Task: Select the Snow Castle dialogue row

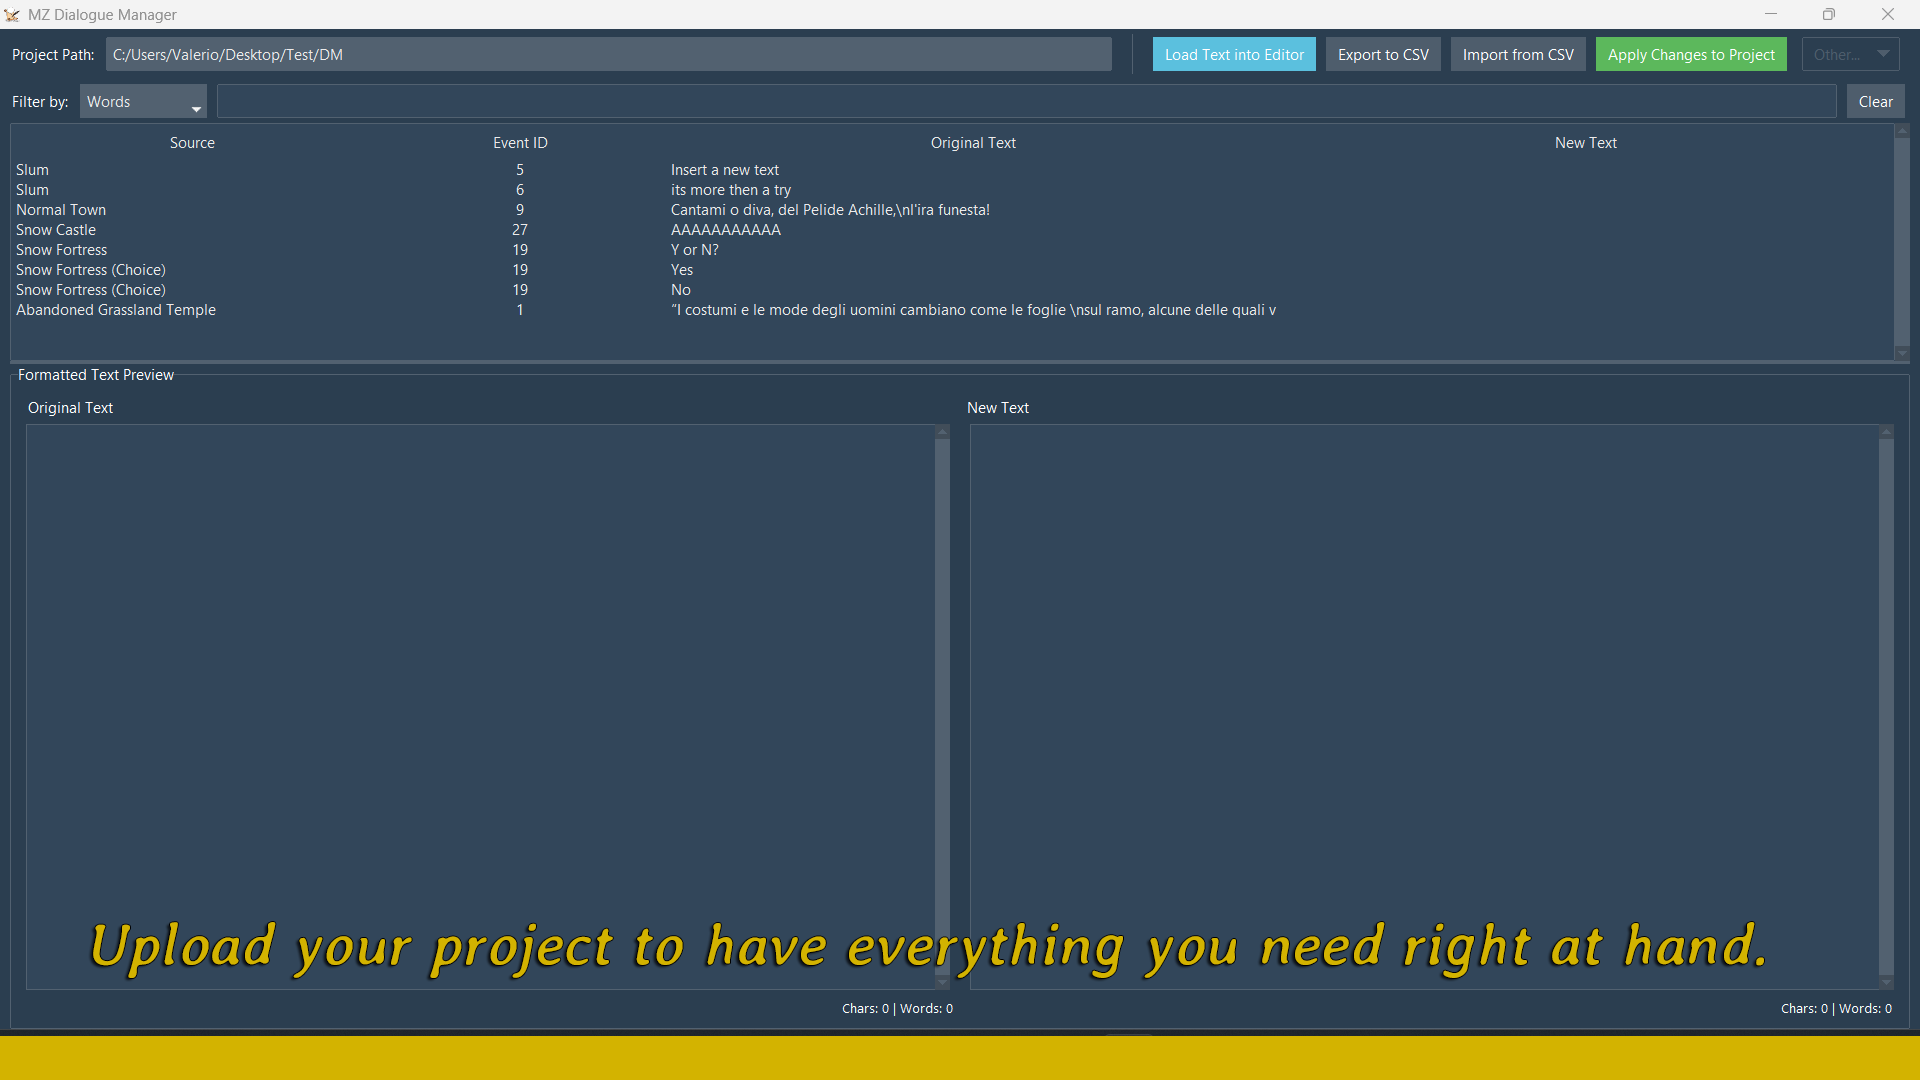Action: (56, 230)
